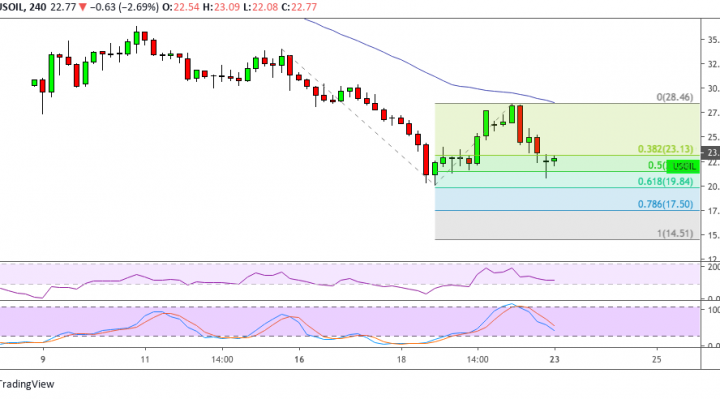The height and width of the screenshot is (399, 720).
Task: Click the current price label on price axis
Action: 711,152
